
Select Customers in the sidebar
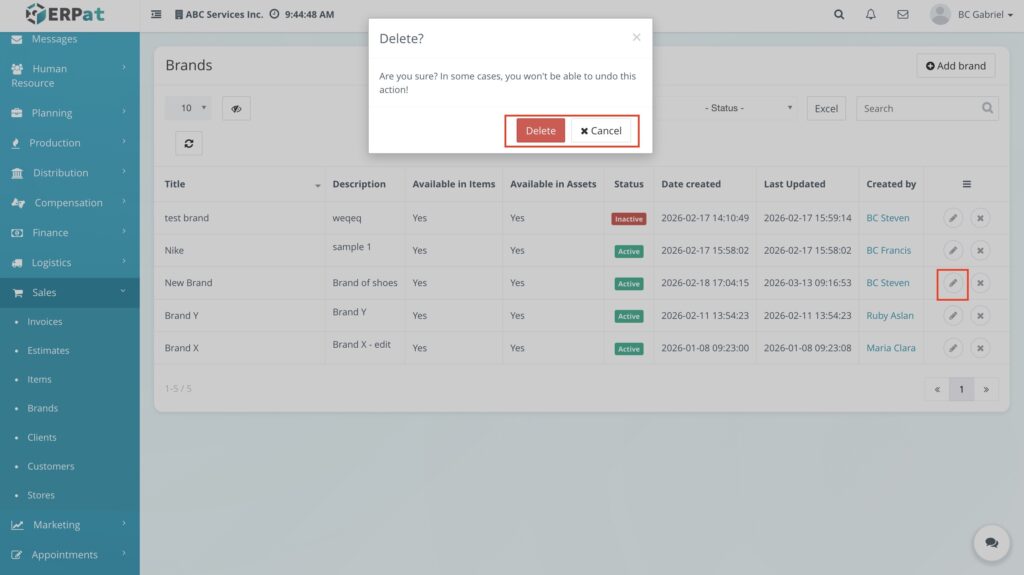tap(51, 466)
